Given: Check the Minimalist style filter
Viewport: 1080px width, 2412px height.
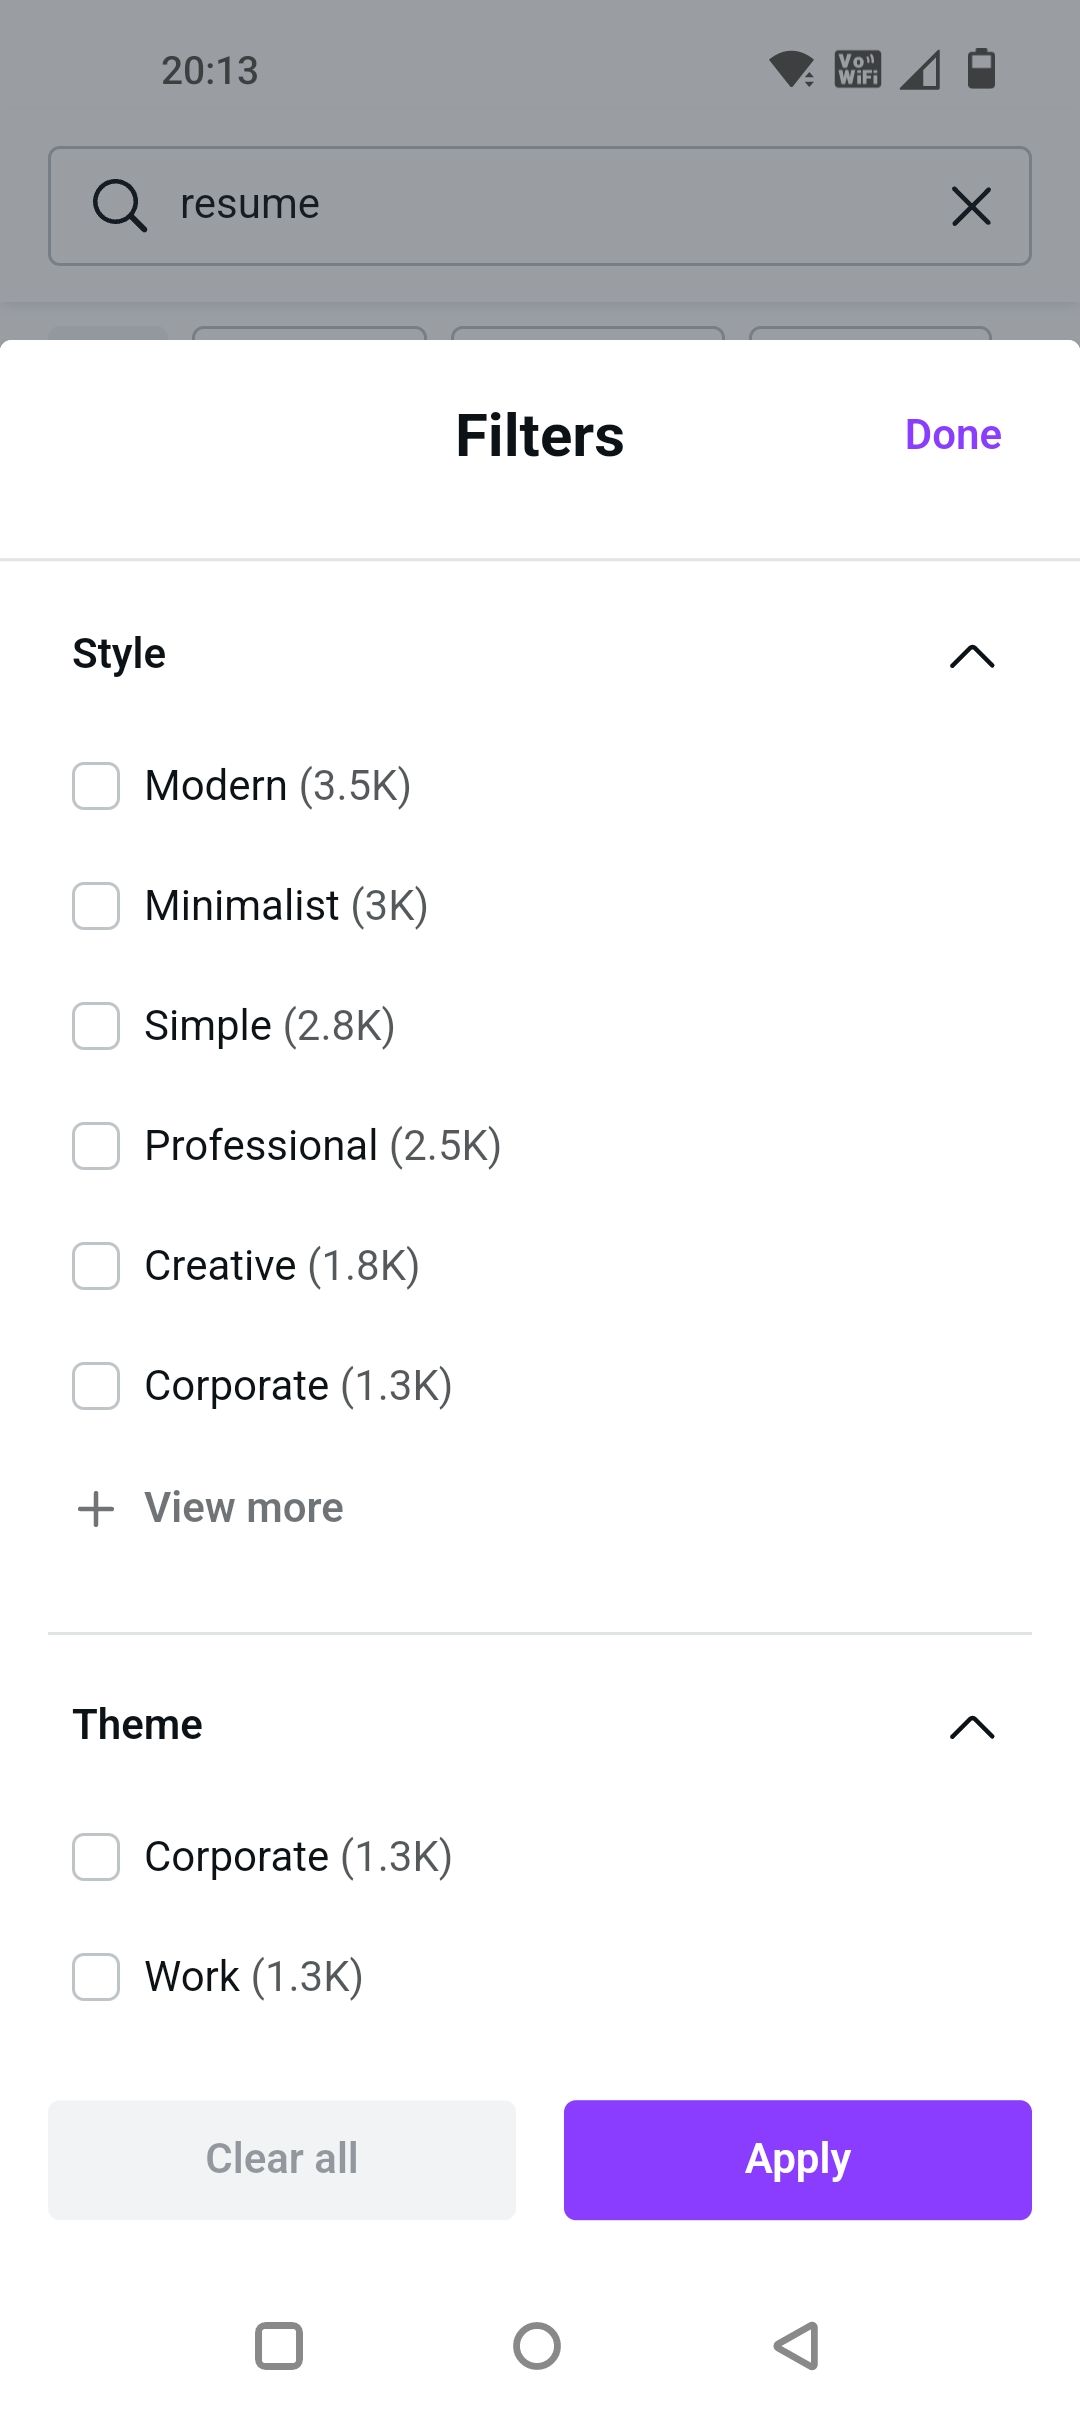Looking at the screenshot, I should coord(96,906).
